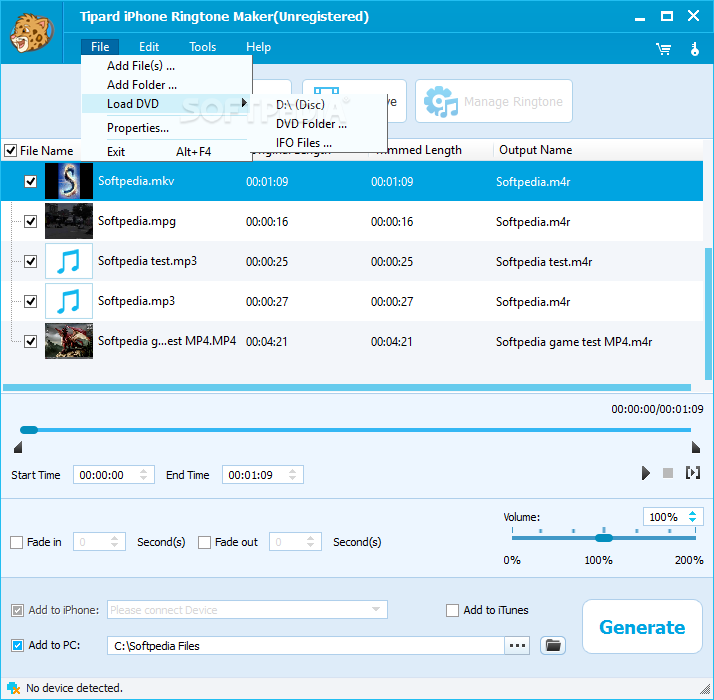The image size is (714, 700).
Task: Click the Manage Ringtone button label
Action: (x=513, y=102)
